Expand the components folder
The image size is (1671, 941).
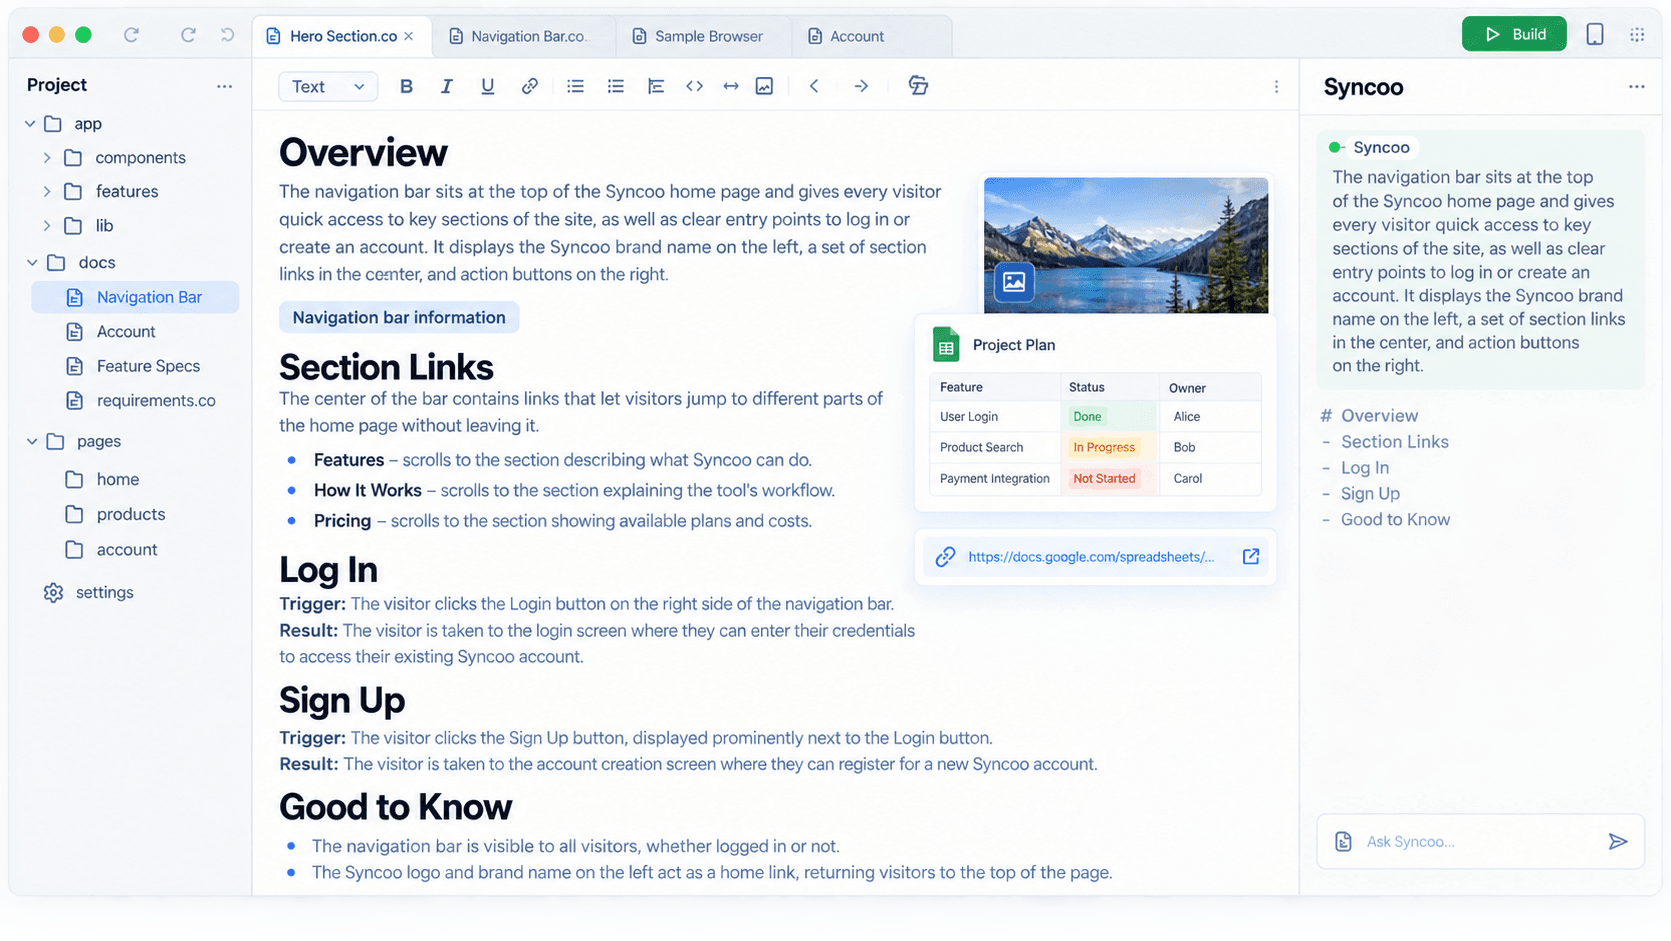pos(47,158)
